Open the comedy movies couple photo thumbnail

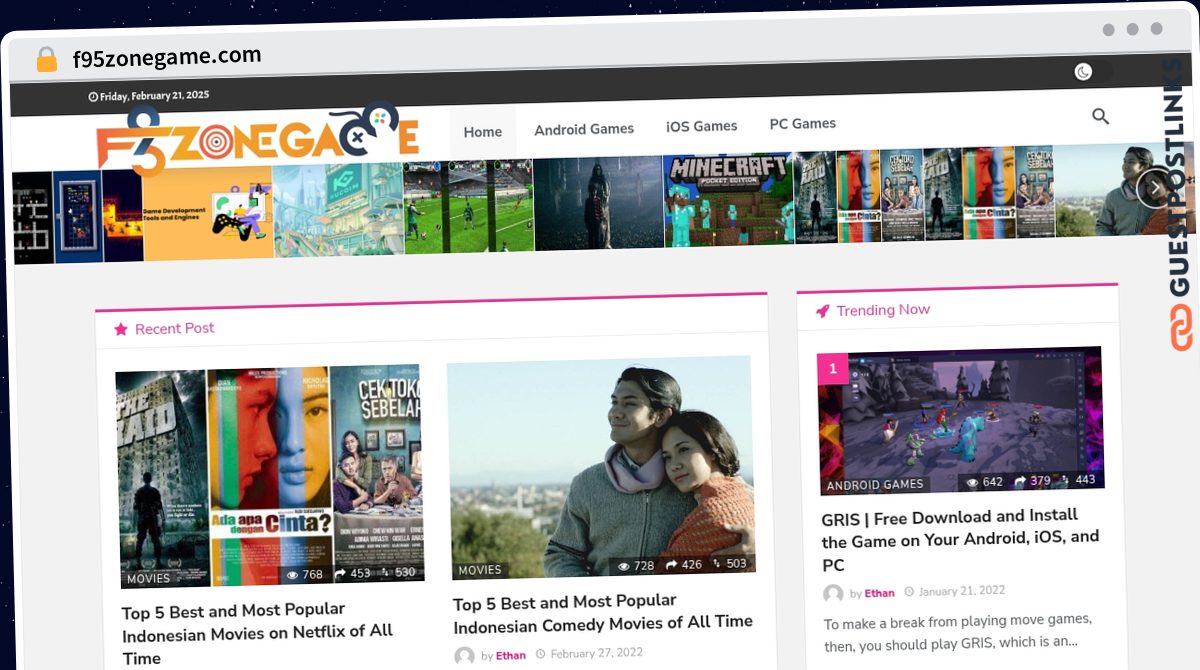pos(601,467)
